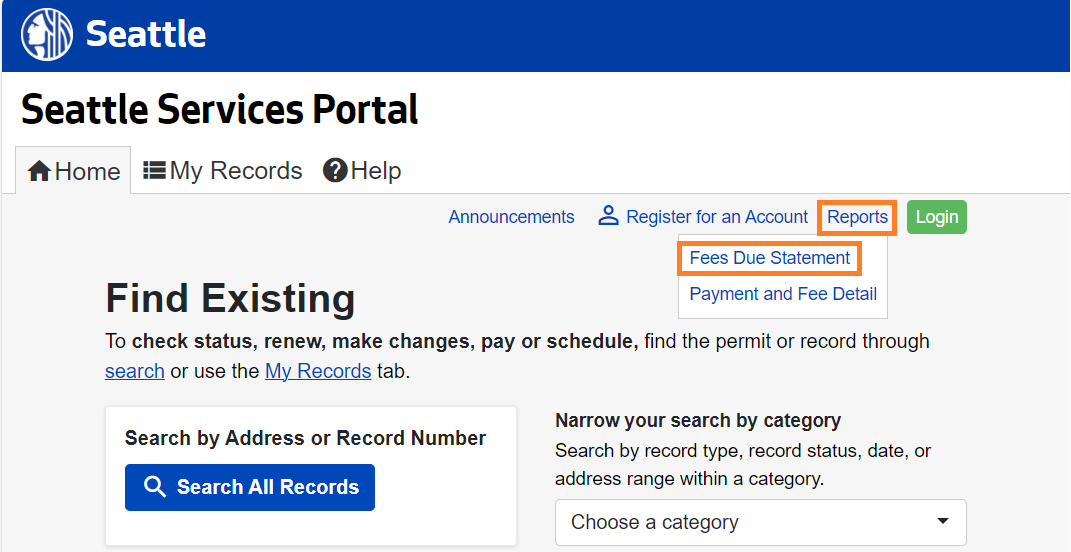Click the person icon beside Register
This screenshot has width=1071, height=552.
[608, 216]
